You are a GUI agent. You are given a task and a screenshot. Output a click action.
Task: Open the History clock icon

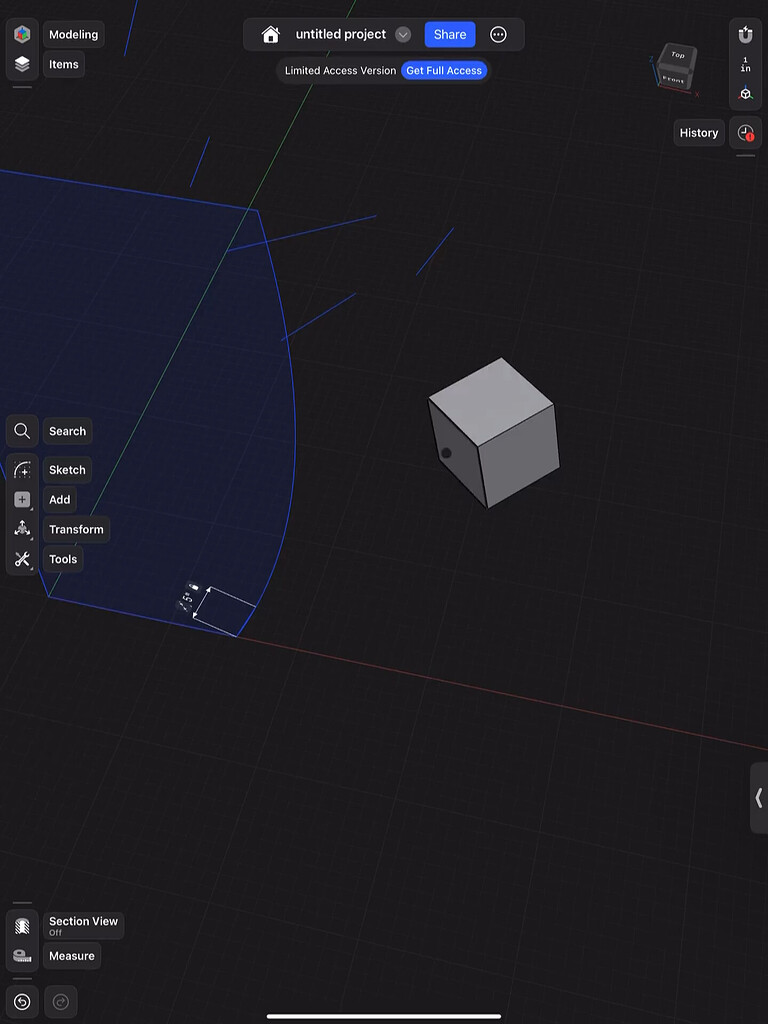tap(745, 133)
